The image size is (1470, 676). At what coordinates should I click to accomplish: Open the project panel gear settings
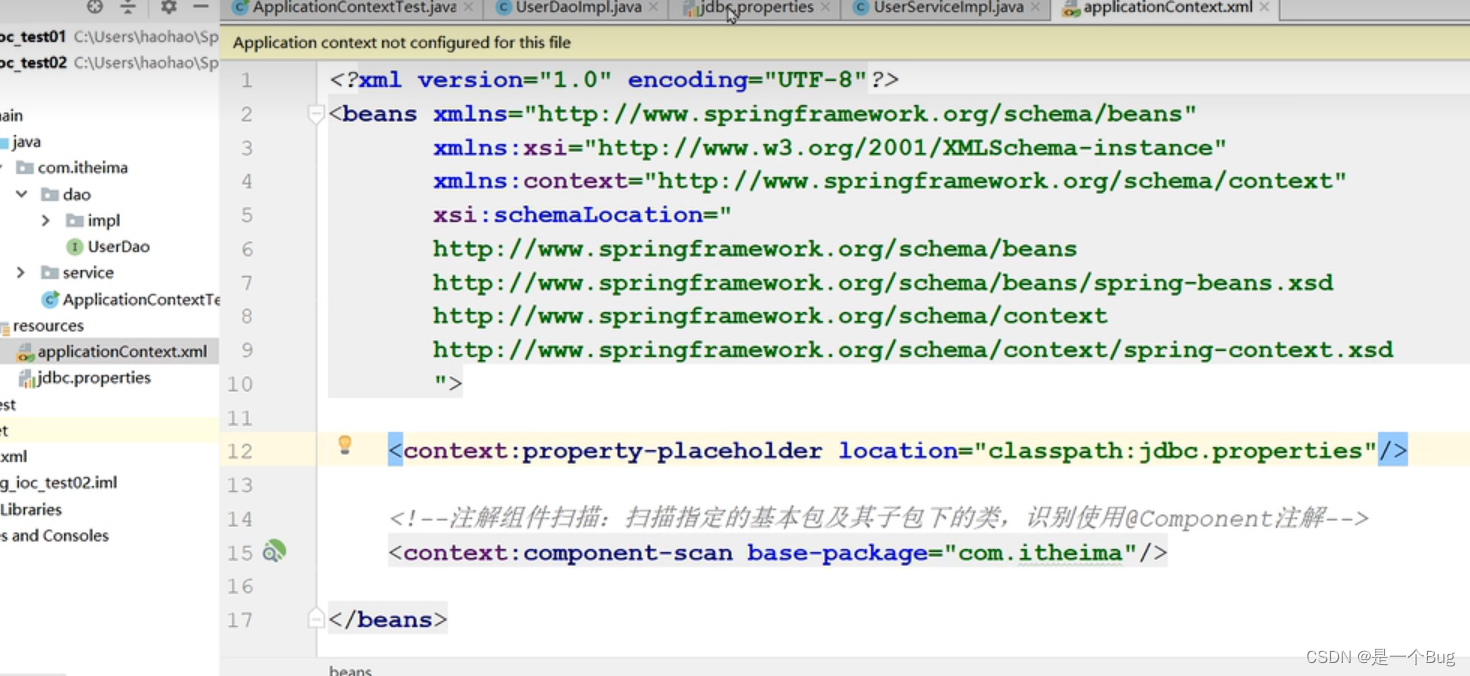(168, 6)
